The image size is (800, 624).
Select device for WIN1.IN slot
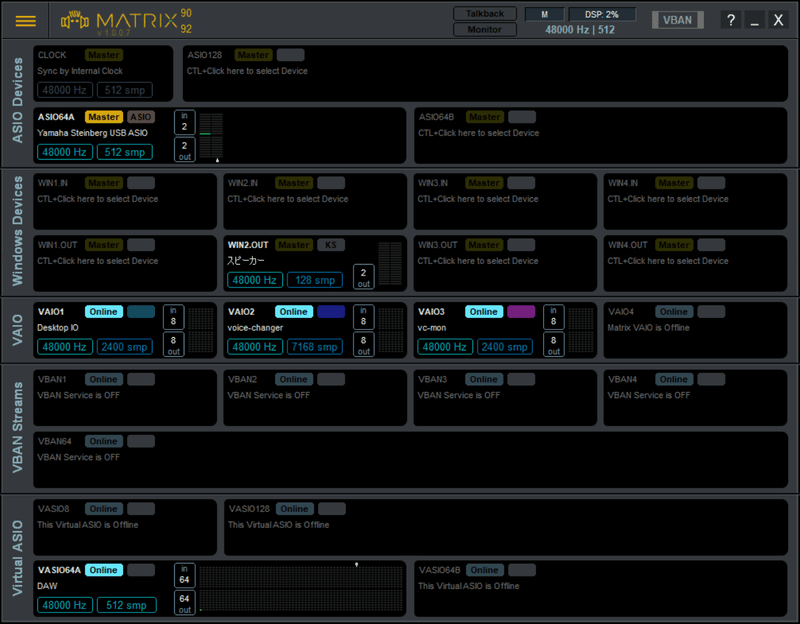[97, 199]
